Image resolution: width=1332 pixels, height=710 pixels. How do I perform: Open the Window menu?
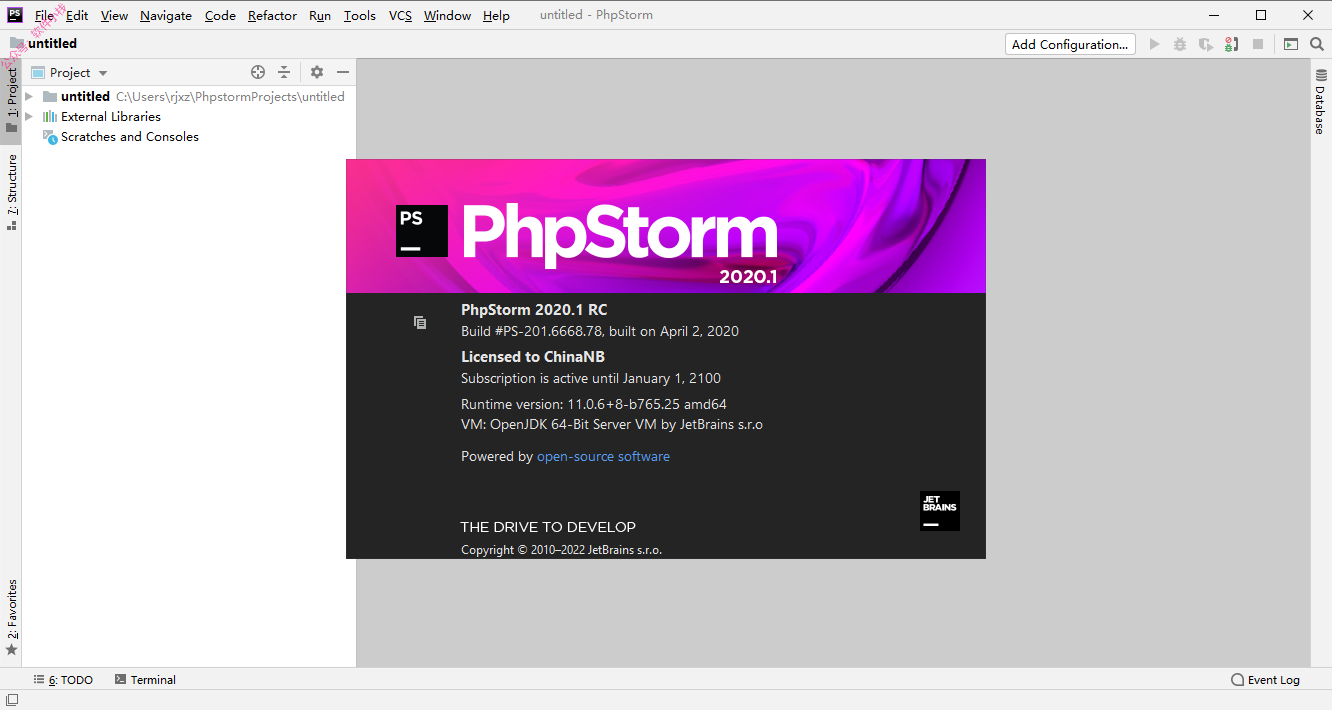pos(447,15)
